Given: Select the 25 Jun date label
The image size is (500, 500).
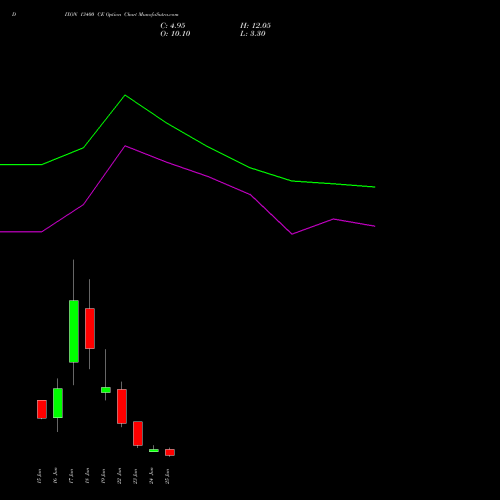Looking at the screenshot, I should pyautogui.click(x=167, y=476).
